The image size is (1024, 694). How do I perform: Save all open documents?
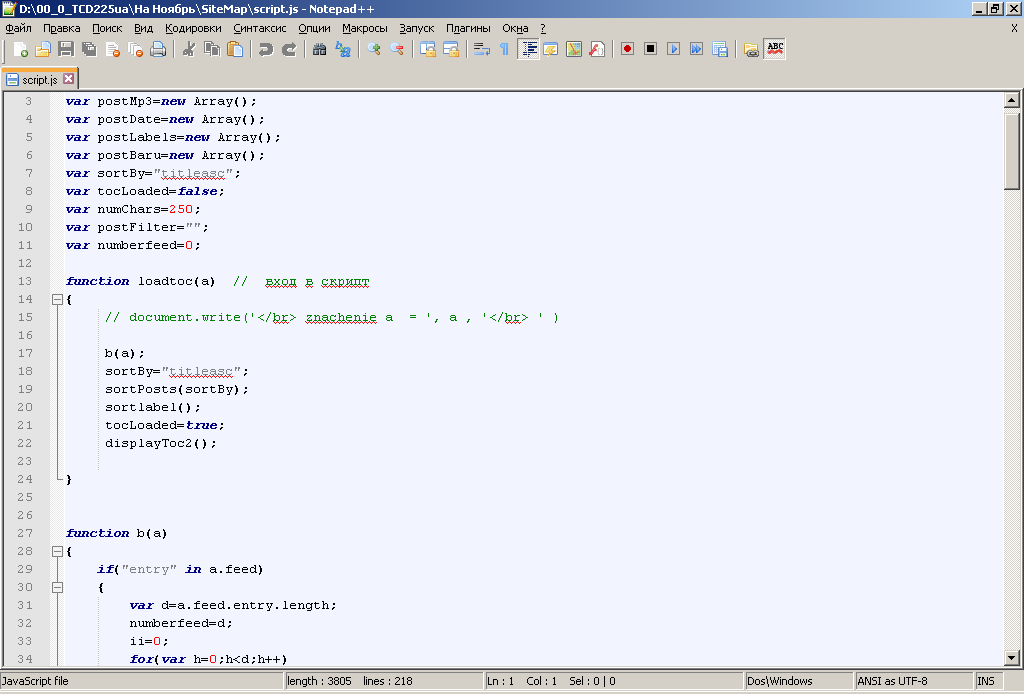90,49
